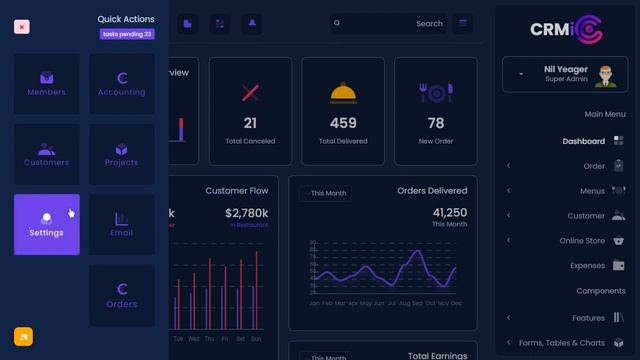Open the Expenses menu item
This screenshot has height=360, width=640.
point(587,266)
